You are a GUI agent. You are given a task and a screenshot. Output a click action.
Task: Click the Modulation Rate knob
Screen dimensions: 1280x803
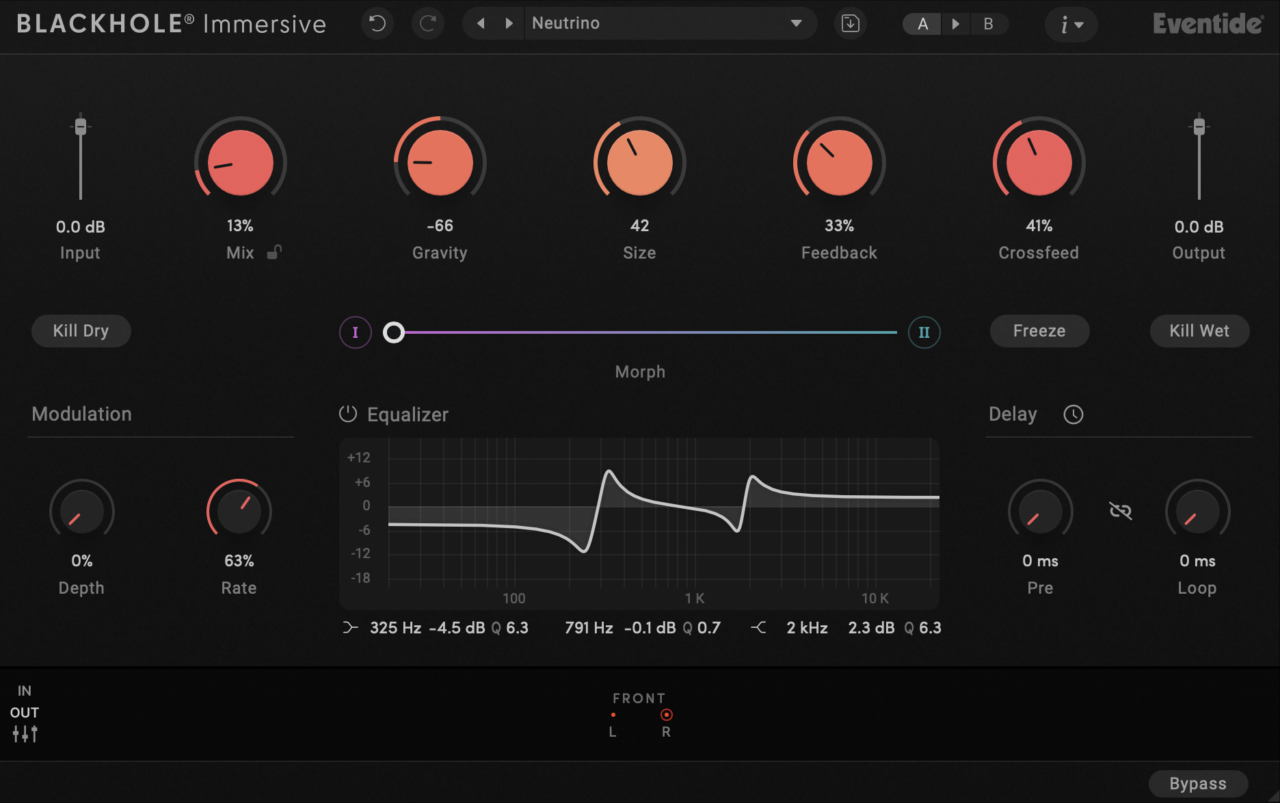click(x=239, y=511)
